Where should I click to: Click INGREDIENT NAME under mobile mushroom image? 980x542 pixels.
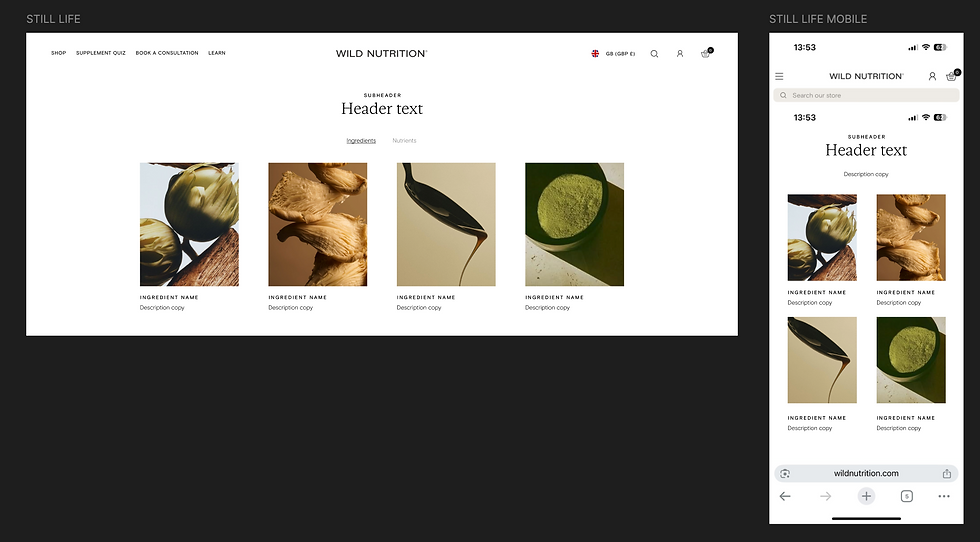pos(906,293)
